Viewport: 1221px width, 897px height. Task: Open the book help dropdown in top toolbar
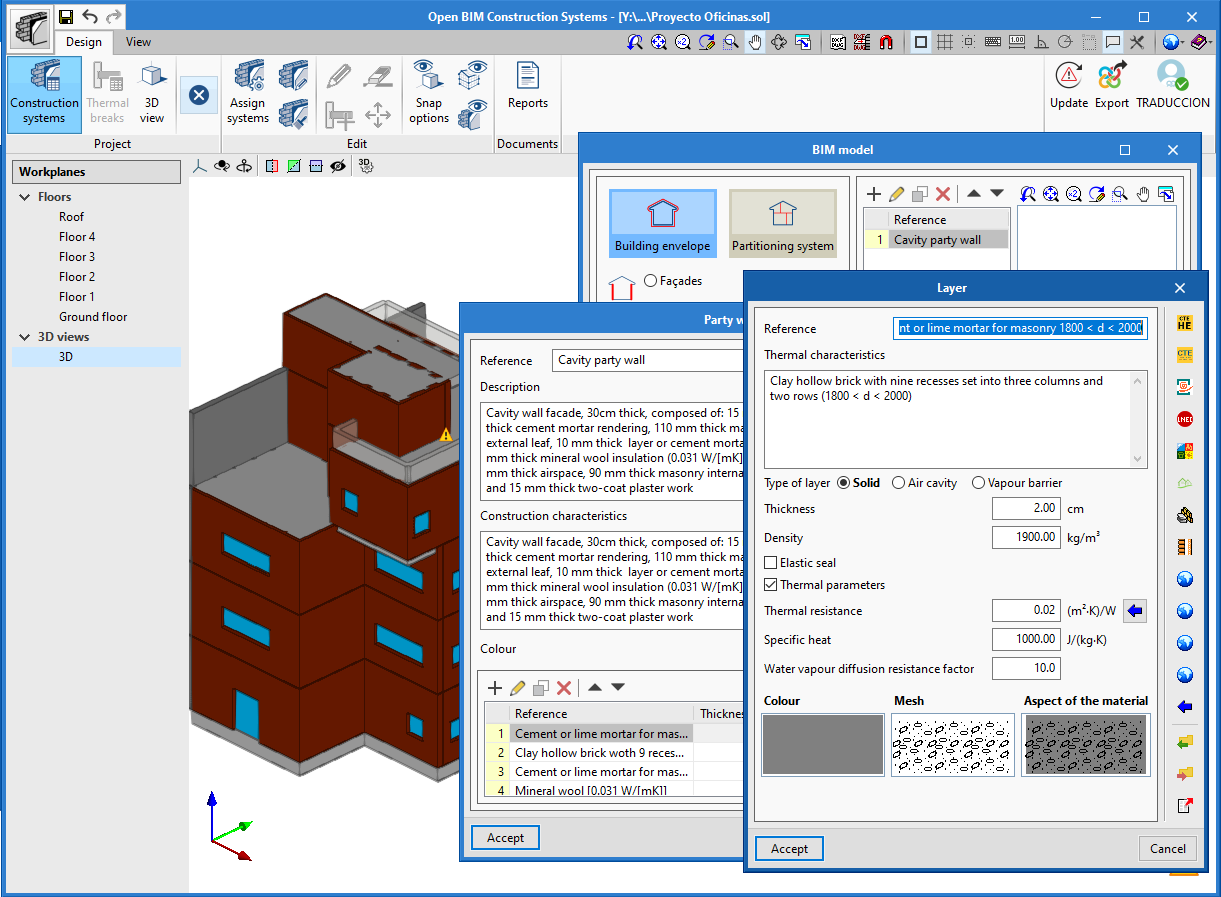pos(1201,42)
